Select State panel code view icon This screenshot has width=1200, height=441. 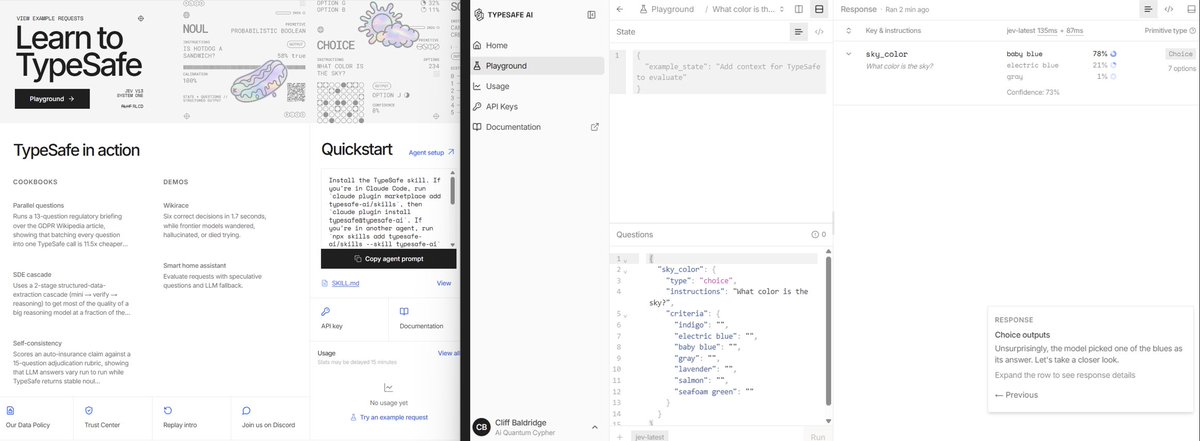819,32
